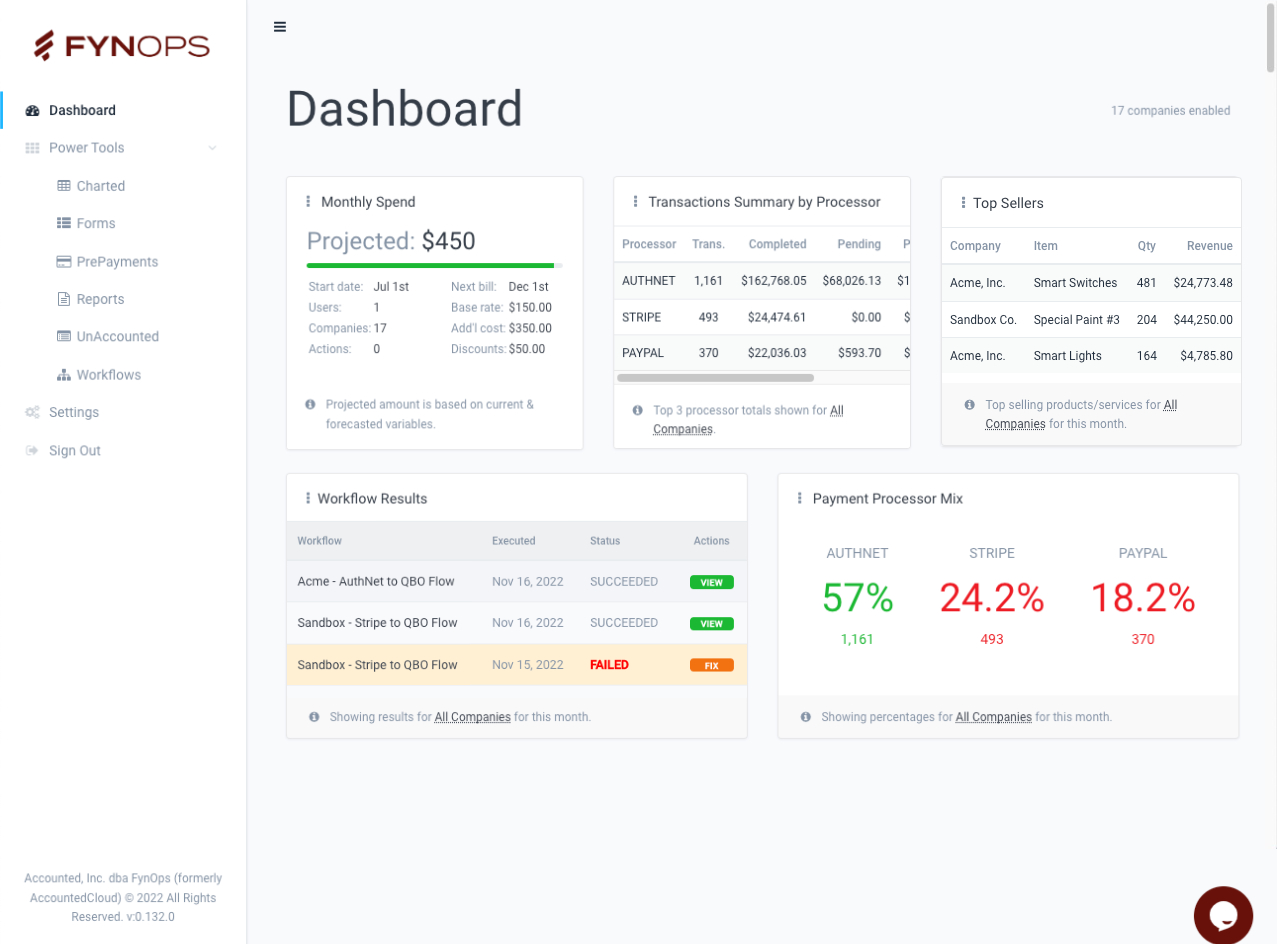Open Payment Processor Mix card options menu
The width and height of the screenshot is (1277, 944).
(x=799, y=498)
